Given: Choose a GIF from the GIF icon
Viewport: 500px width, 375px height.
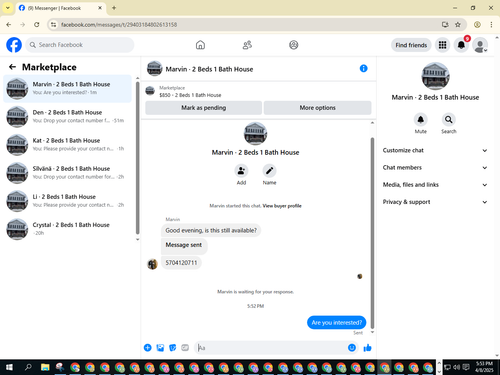Looking at the screenshot, I should [x=185, y=348].
